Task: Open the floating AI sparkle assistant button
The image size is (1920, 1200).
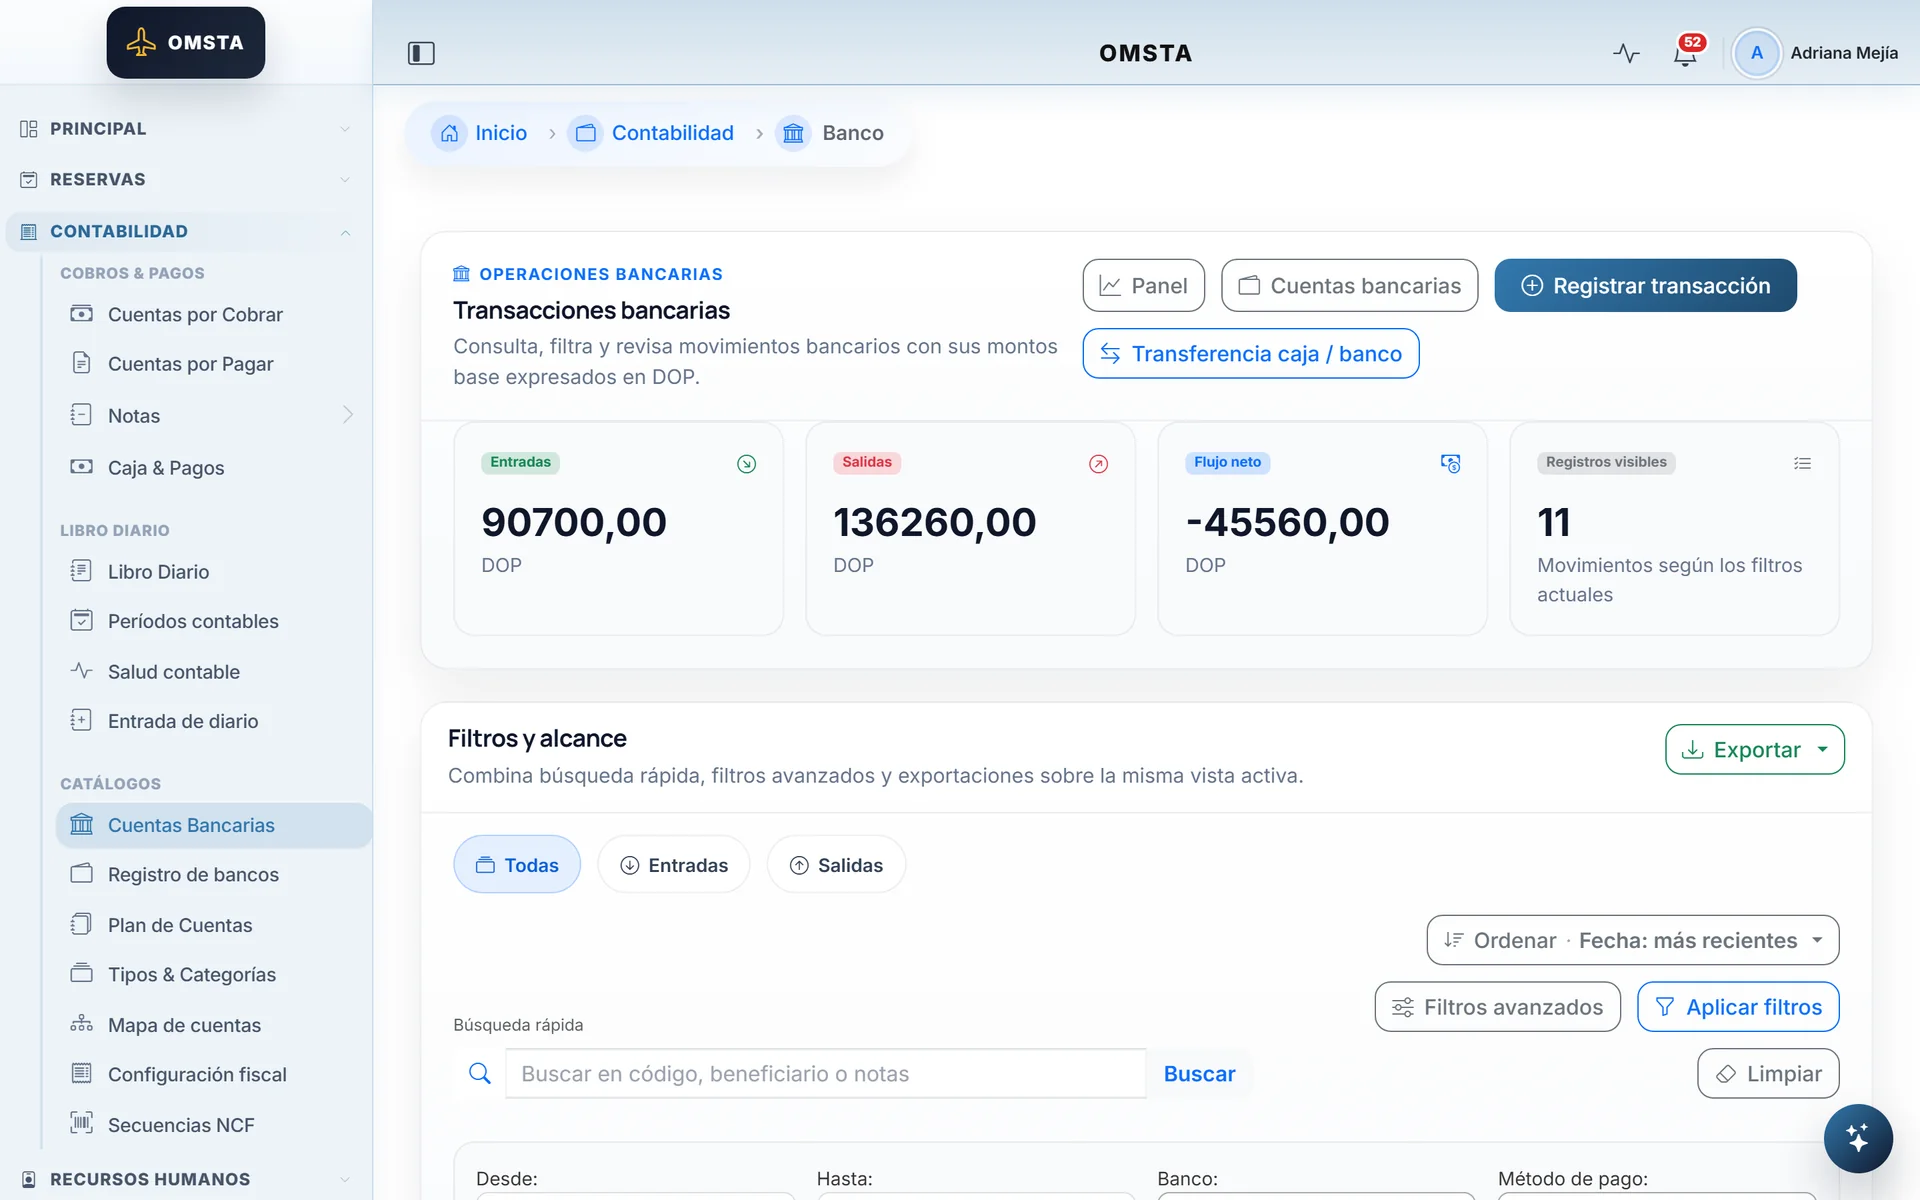Action: tap(1857, 1138)
